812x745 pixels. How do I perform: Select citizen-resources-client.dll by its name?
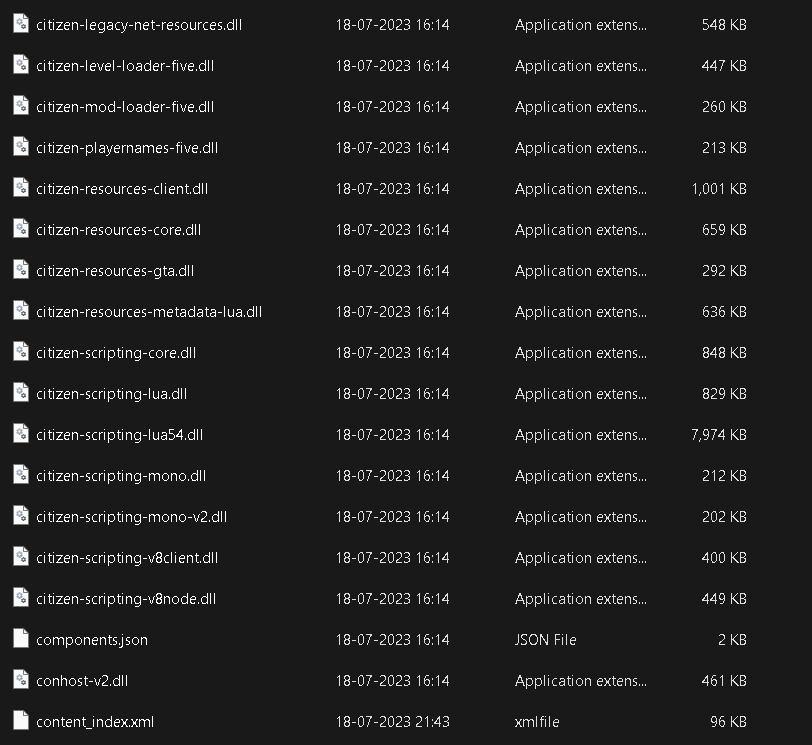coord(122,189)
